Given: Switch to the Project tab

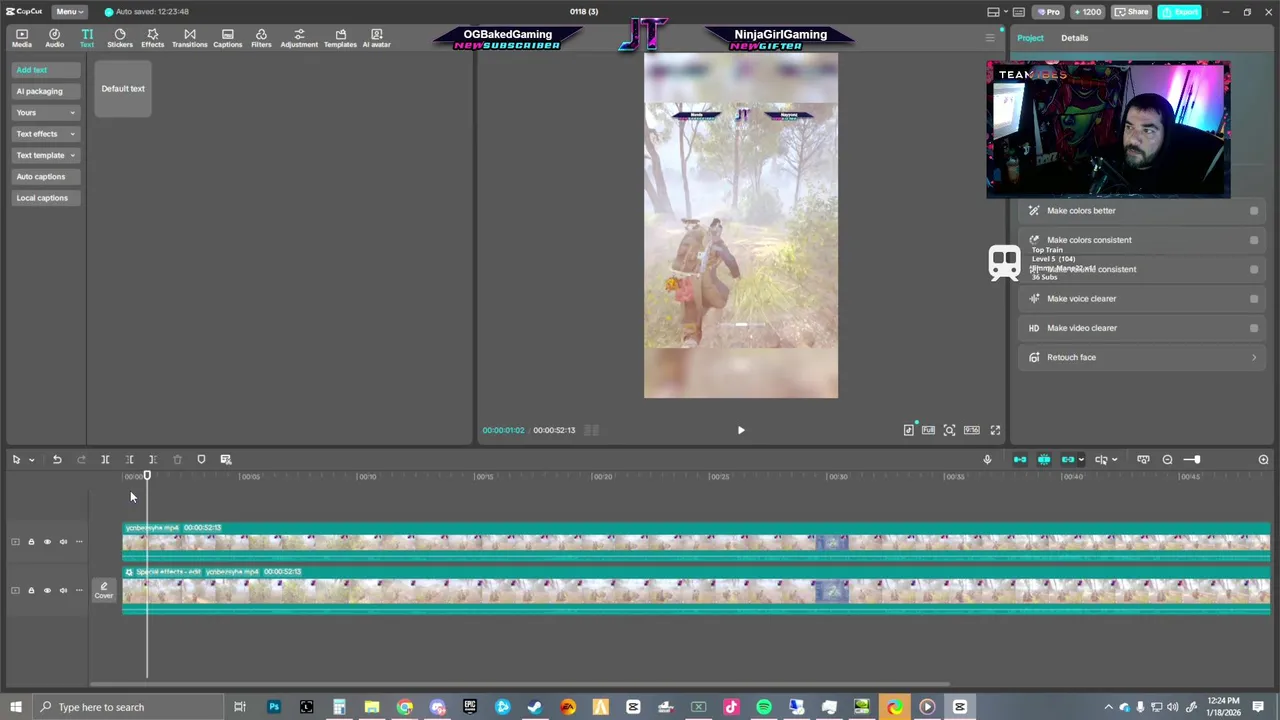Looking at the screenshot, I should tap(1030, 38).
